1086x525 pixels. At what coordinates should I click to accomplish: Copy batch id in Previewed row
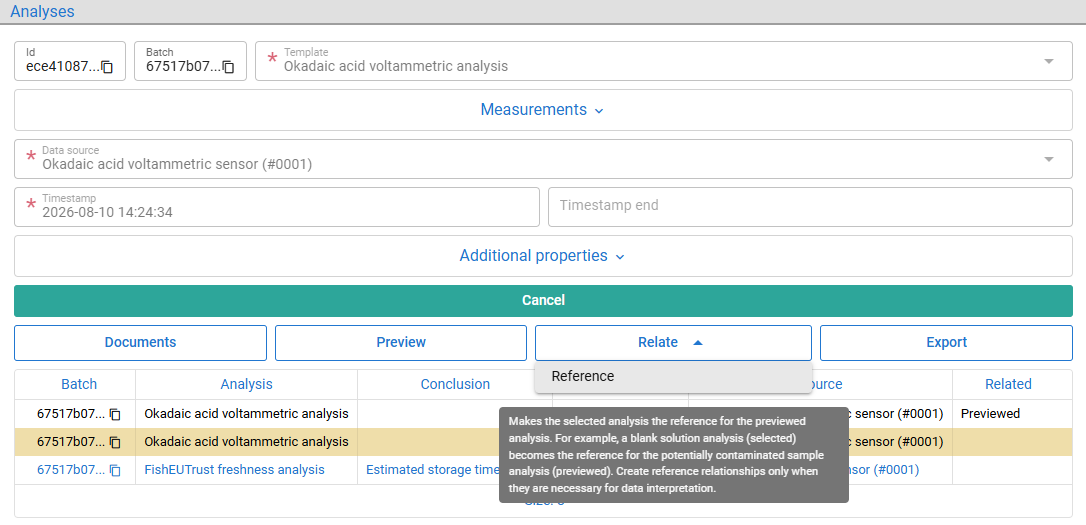click(x=115, y=414)
